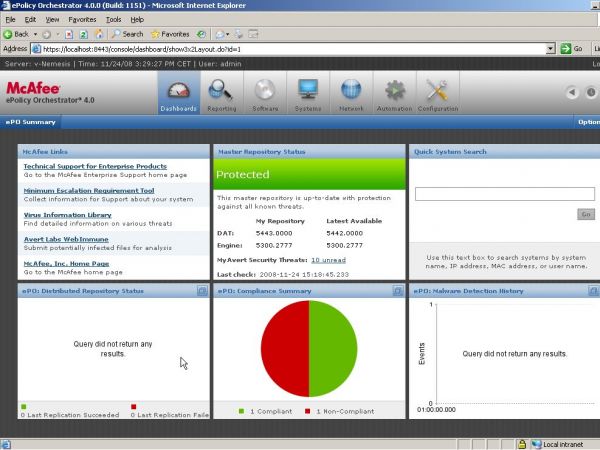
Task: Open the File menu
Action: pos(10,20)
